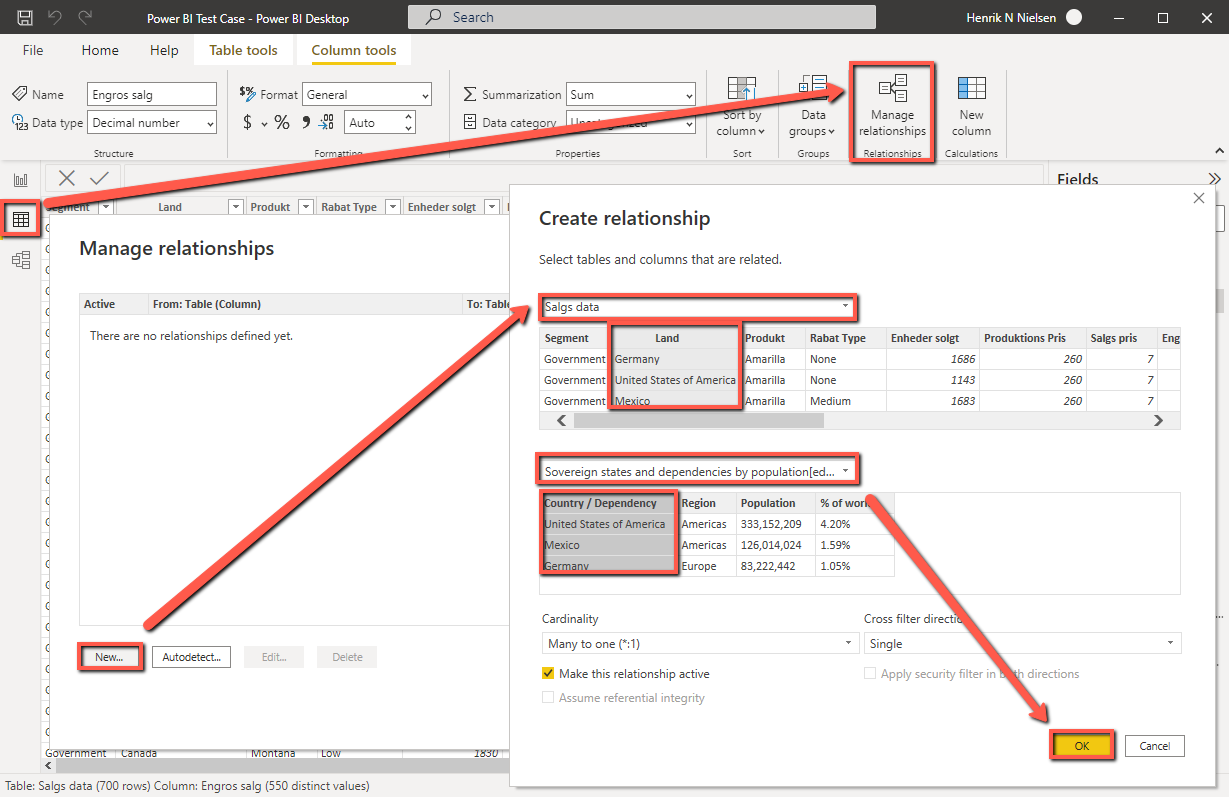Click the decimal places icon

click(327, 122)
